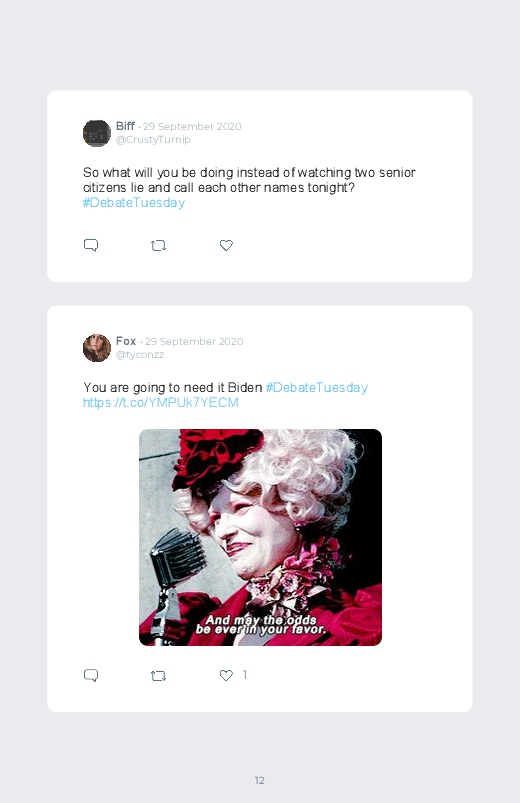This screenshot has height=803, width=520.
Task: Open Fox's profile picture avatar
Action: [97, 348]
